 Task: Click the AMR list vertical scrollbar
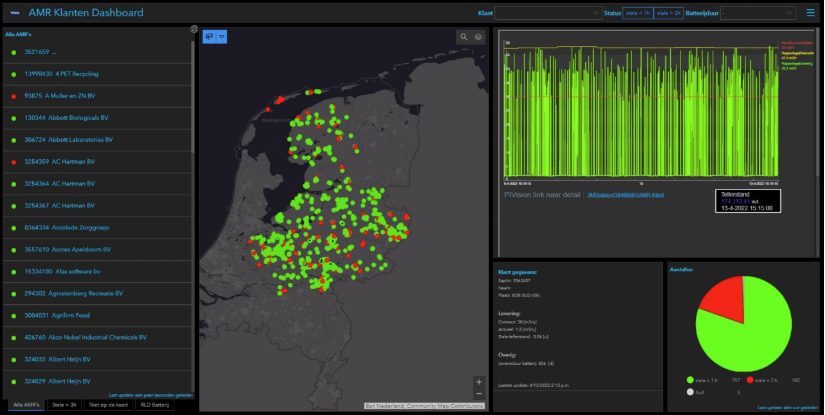pos(193,97)
